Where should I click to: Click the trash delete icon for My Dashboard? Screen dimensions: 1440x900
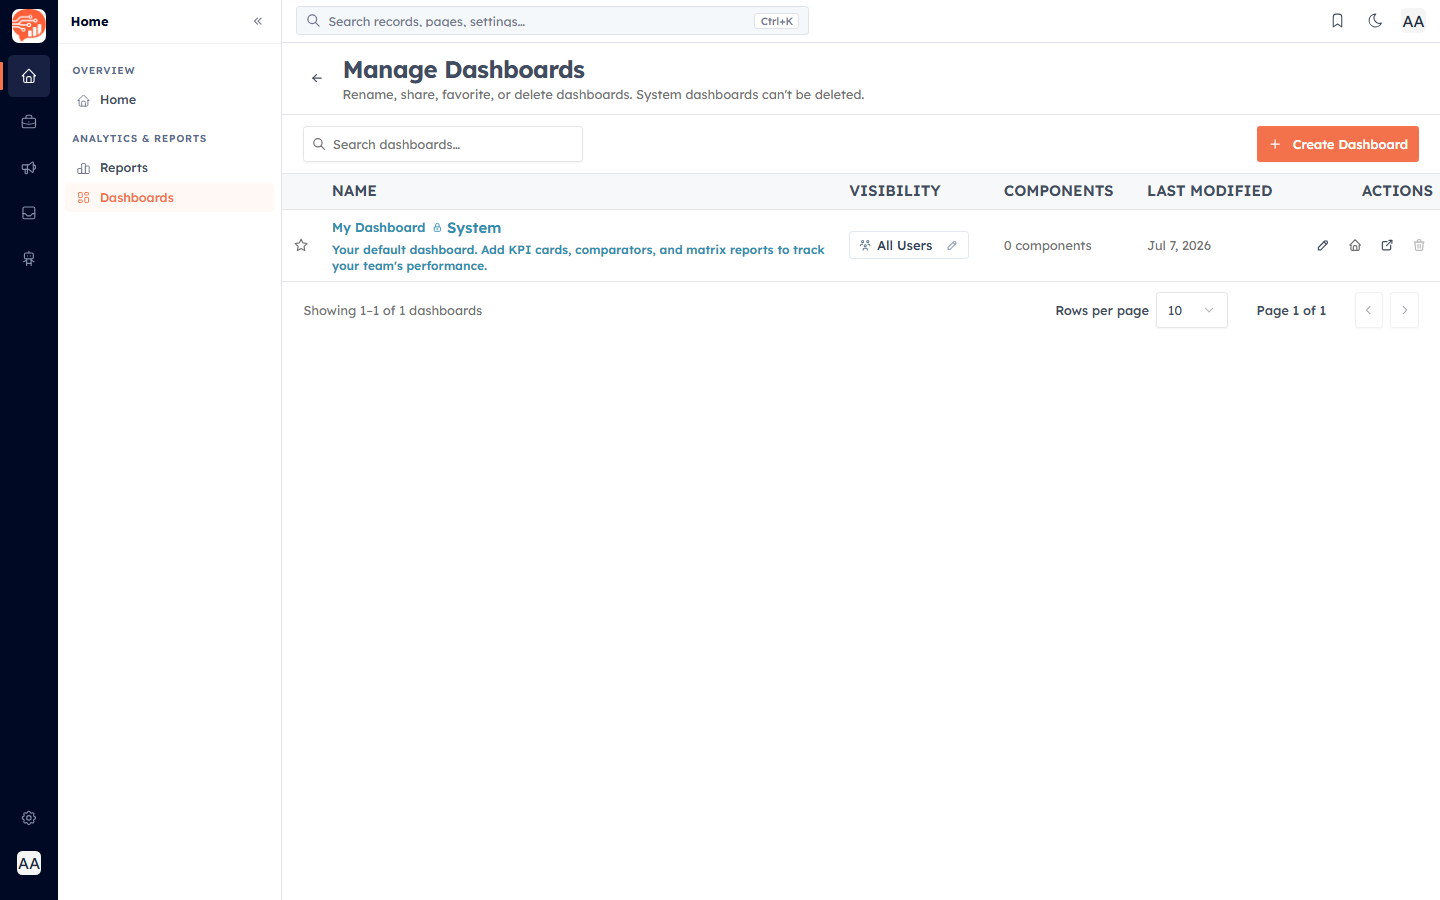click(x=1419, y=245)
